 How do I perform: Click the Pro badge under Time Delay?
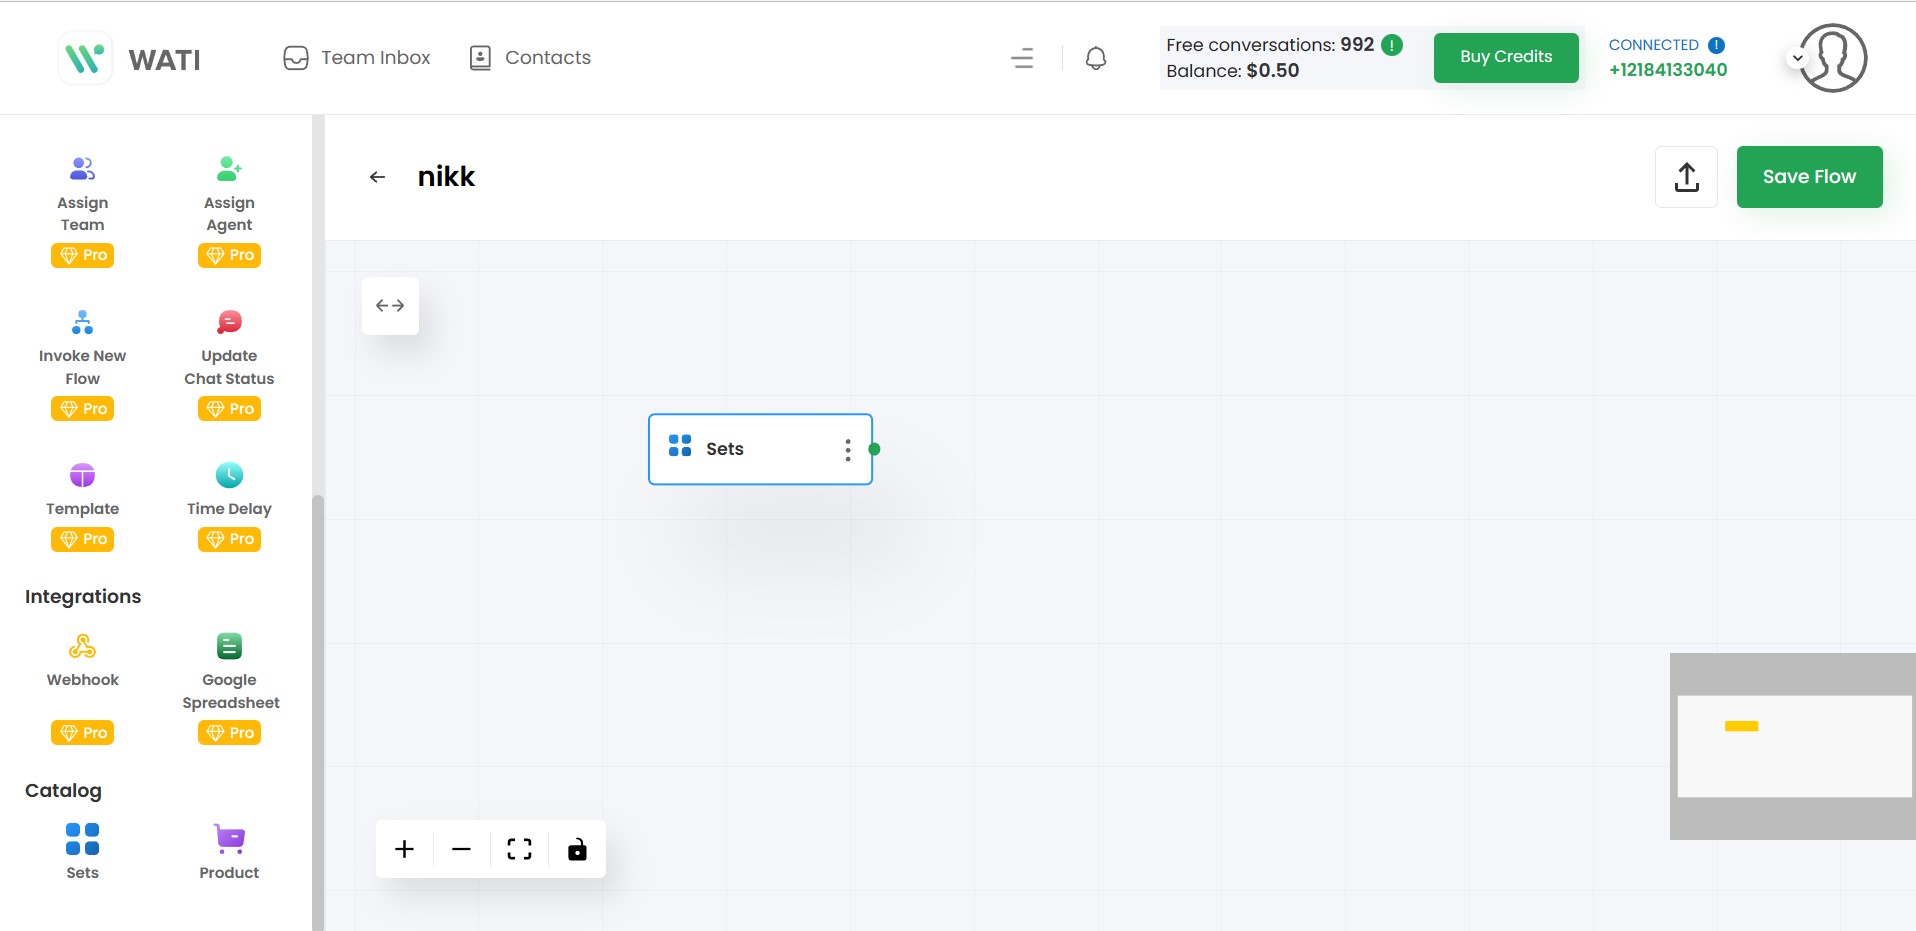click(229, 539)
